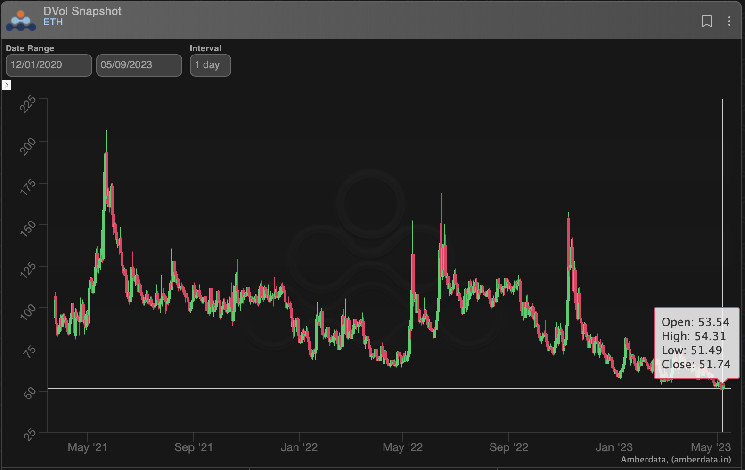745x470 pixels.
Task: Click the 200 y-axis value
Action: pos(28,146)
